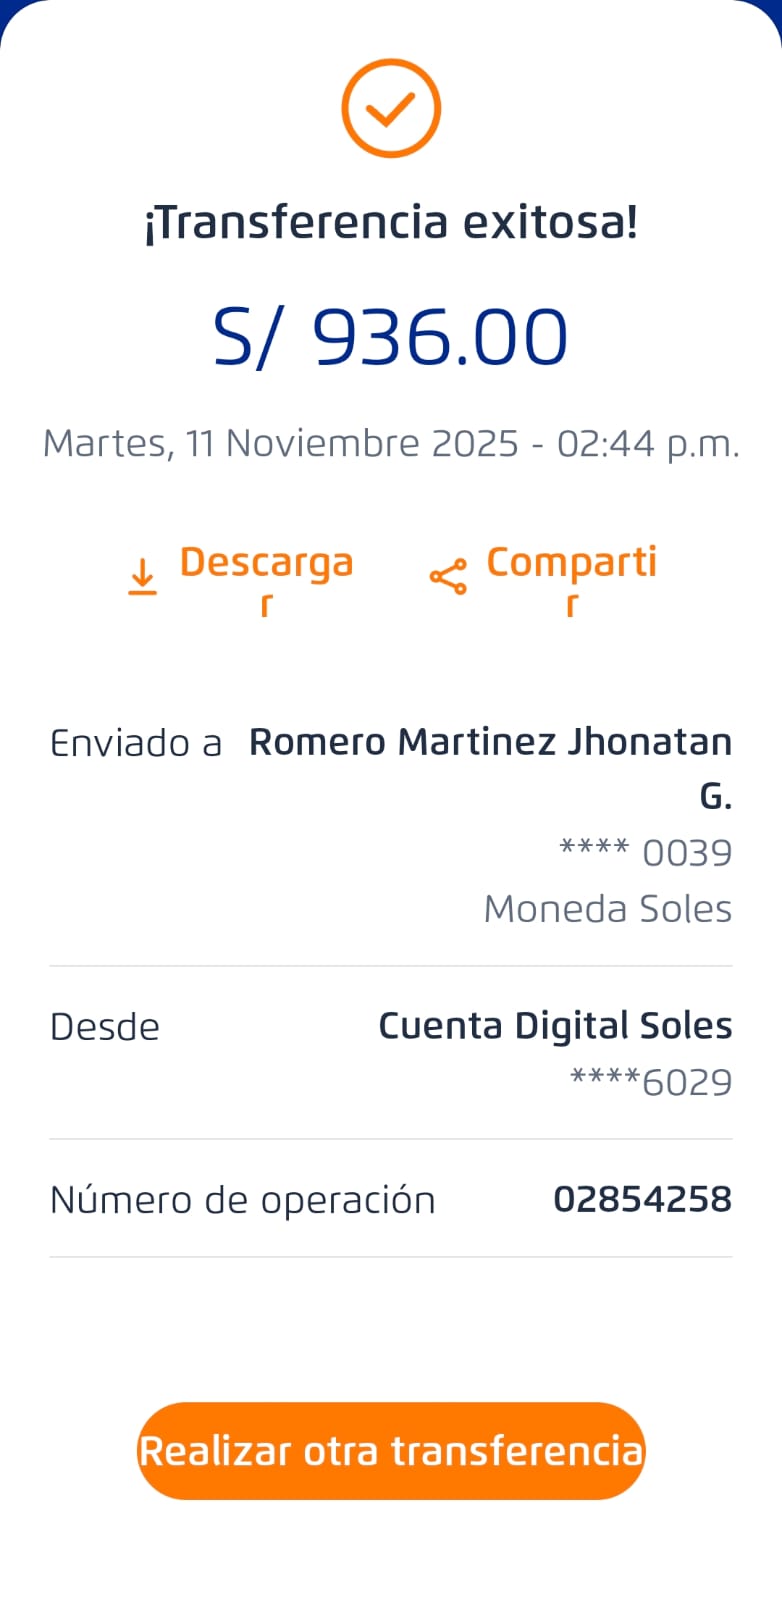Select the Cuenta Digital Soles account name
Viewport: 782px width, 1600px height.
[555, 1026]
